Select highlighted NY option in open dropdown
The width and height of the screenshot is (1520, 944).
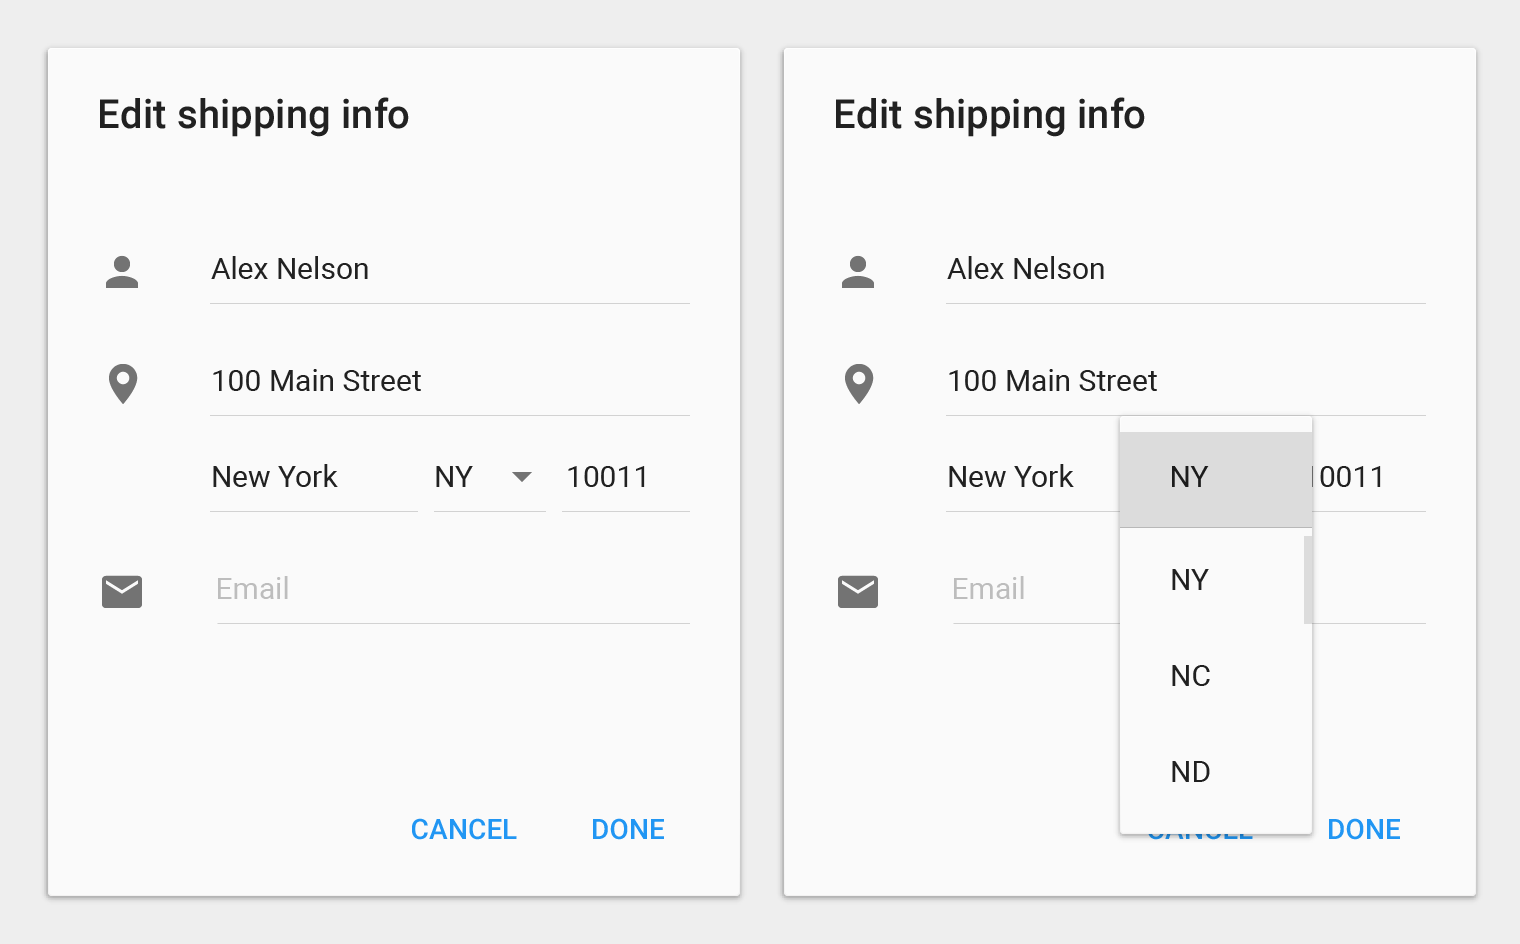coord(1216,479)
